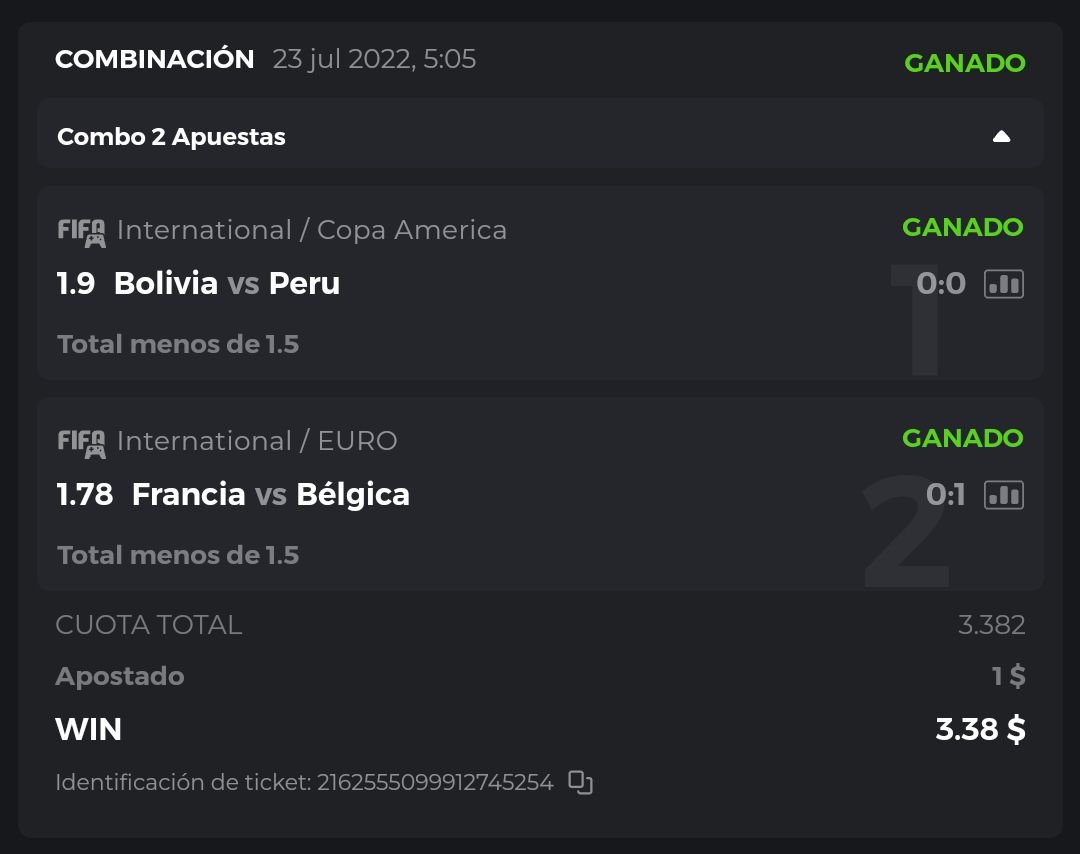Click the FIFA icon beside EURO
The width and height of the screenshot is (1080, 854).
pyautogui.click(x=82, y=443)
